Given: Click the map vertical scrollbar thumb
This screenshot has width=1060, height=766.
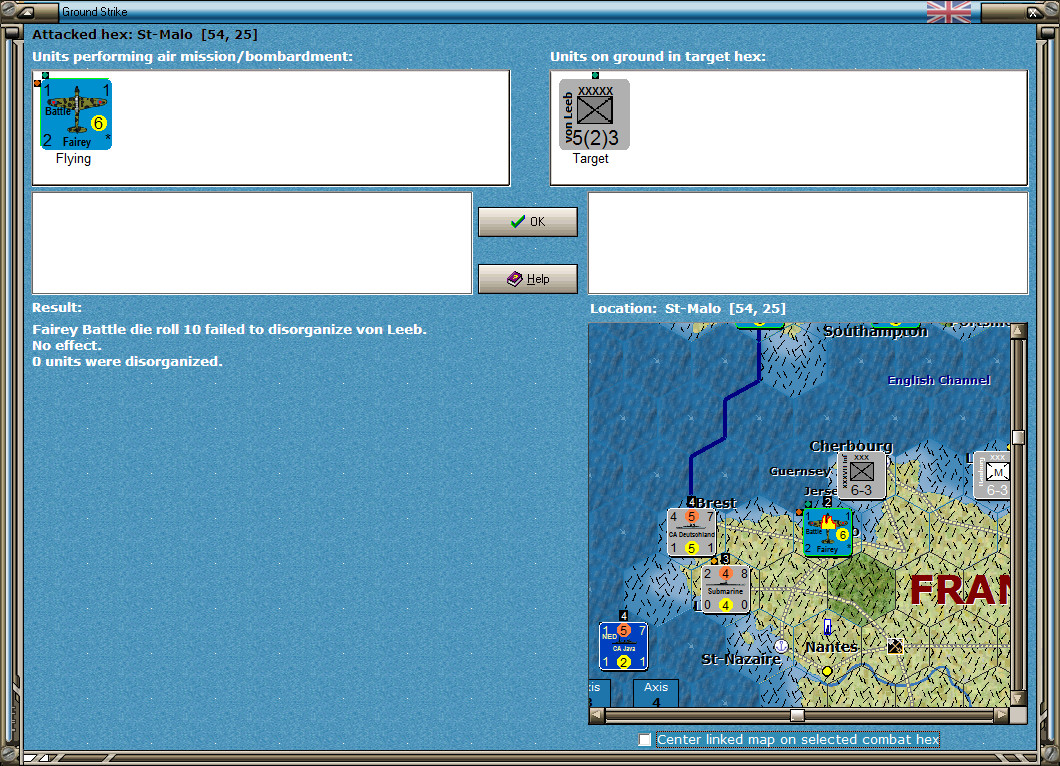Looking at the screenshot, I should pyautogui.click(x=1018, y=437).
